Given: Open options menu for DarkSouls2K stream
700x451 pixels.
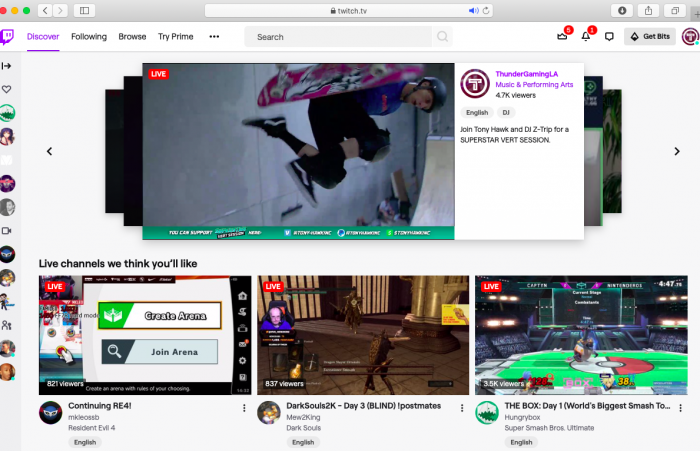Looking at the screenshot, I should (462, 408).
